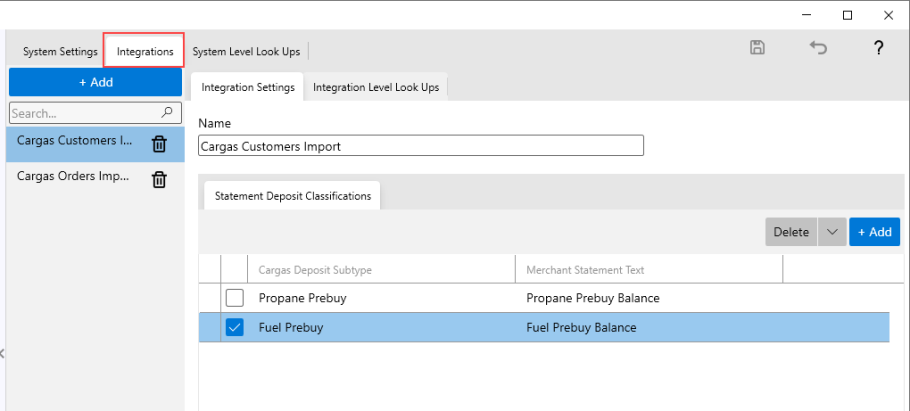Click the Save floppy disk icon
The width and height of the screenshot is (910, 411).
(757, 48)
